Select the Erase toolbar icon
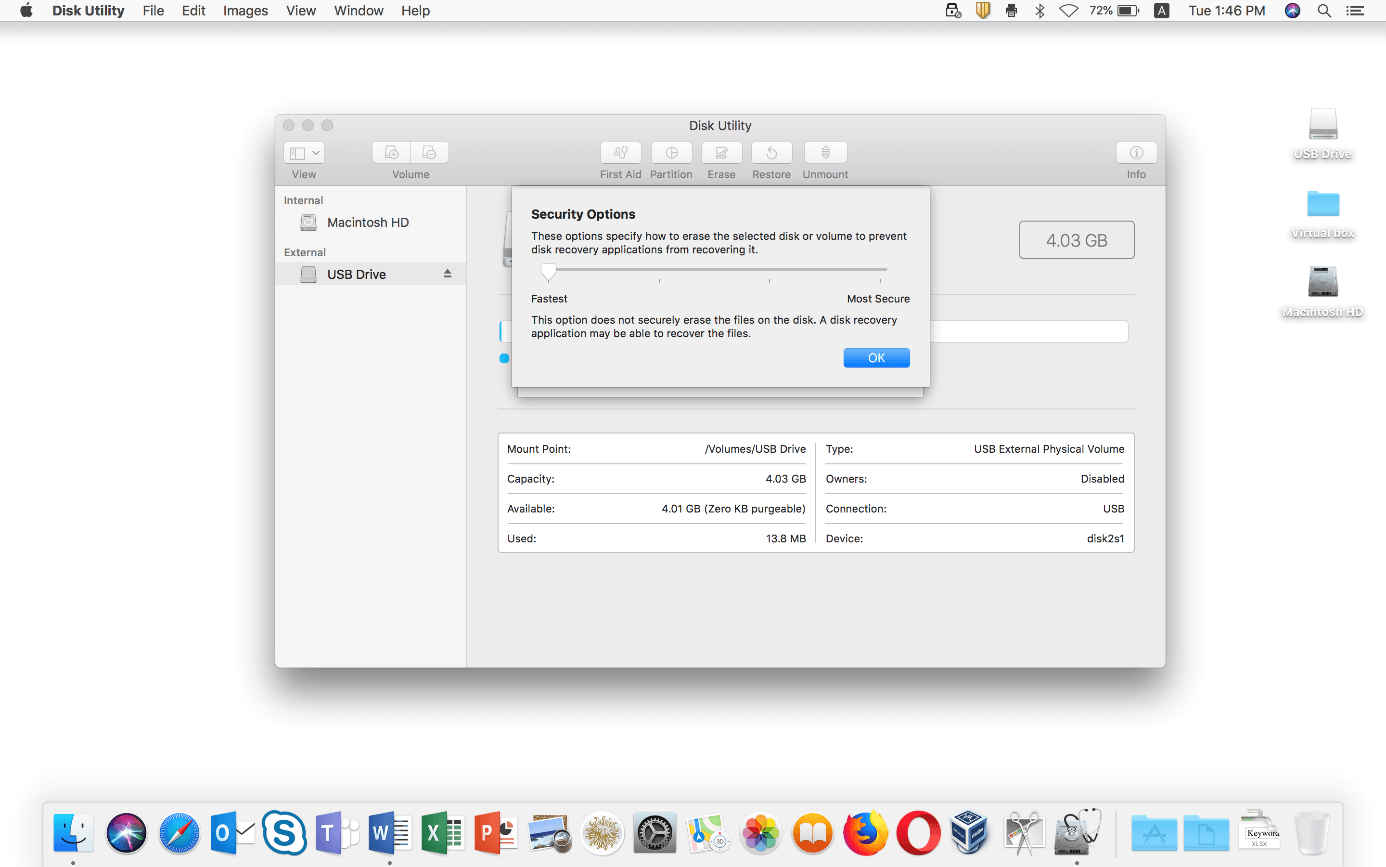The height and width of the screenshot is (867, 1386). (x=721, y=153)
